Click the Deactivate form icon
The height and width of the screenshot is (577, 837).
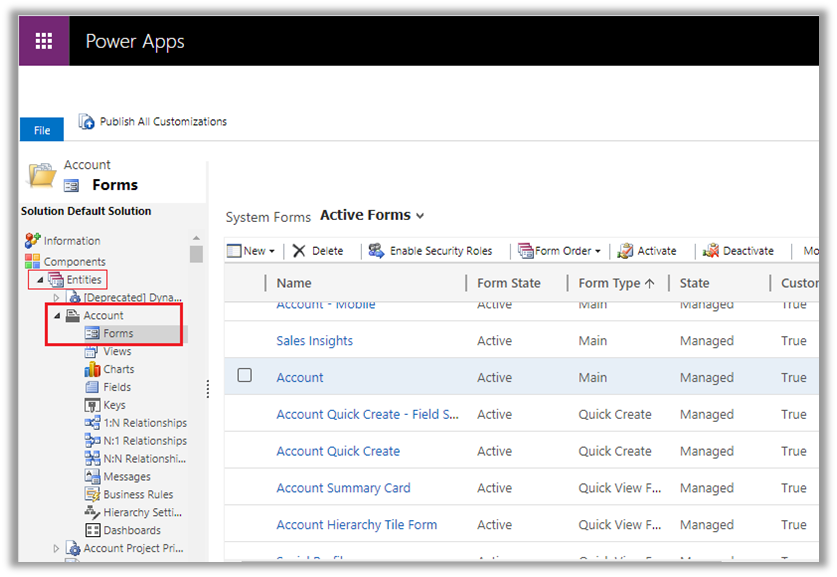[x=711, y=251]
